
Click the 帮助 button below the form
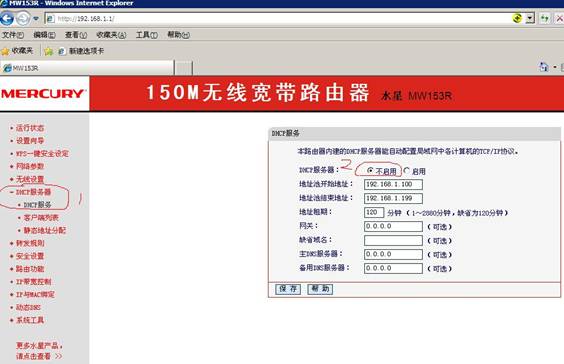pos(320,289)
